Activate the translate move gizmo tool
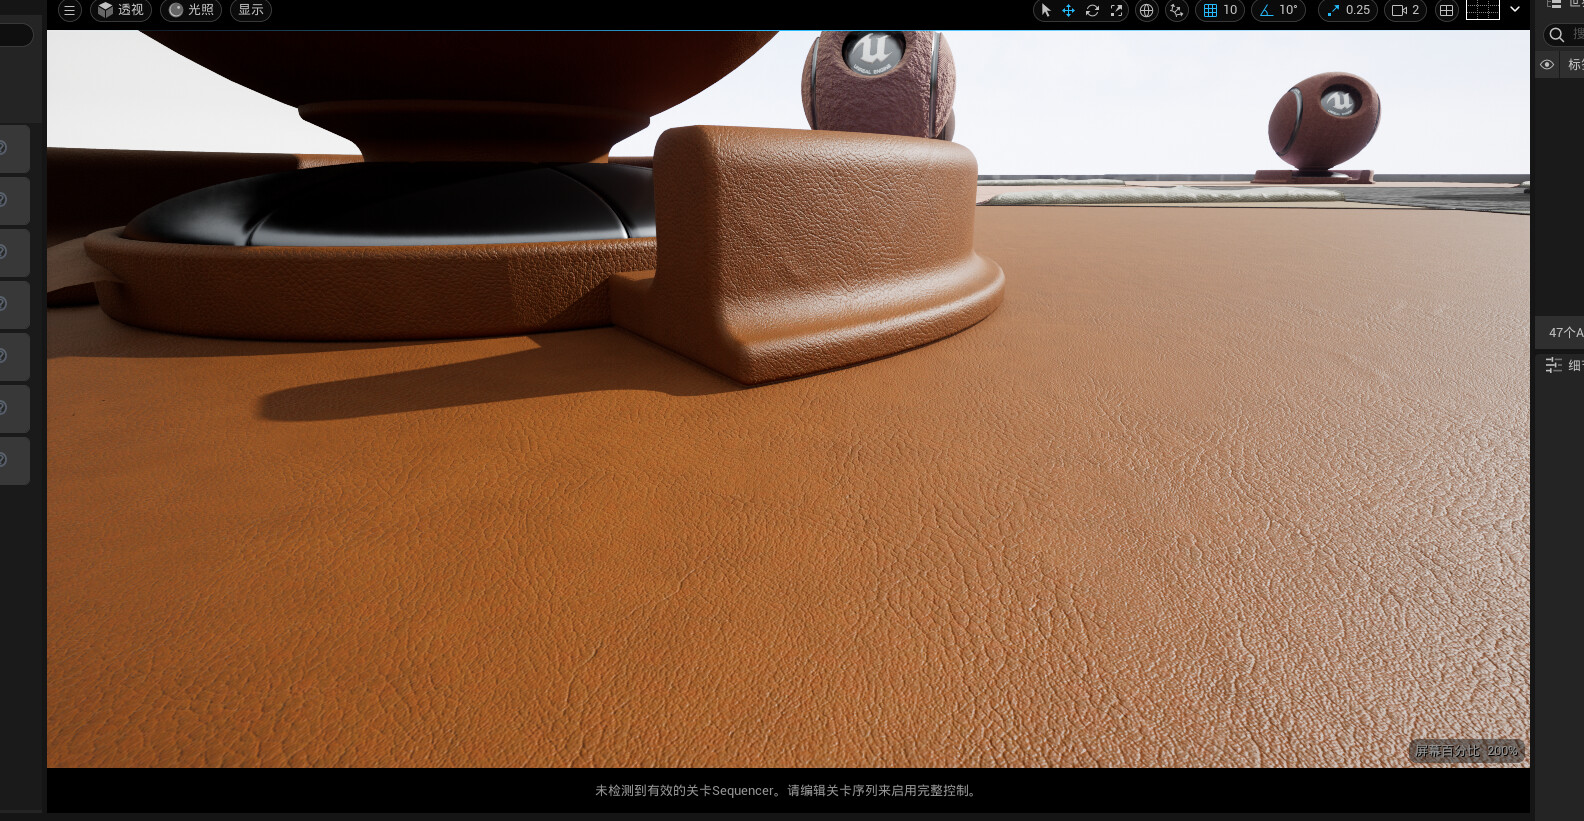Image resolution: width=1584 pixels, height=821 pixels. [x=1068, y=10]
